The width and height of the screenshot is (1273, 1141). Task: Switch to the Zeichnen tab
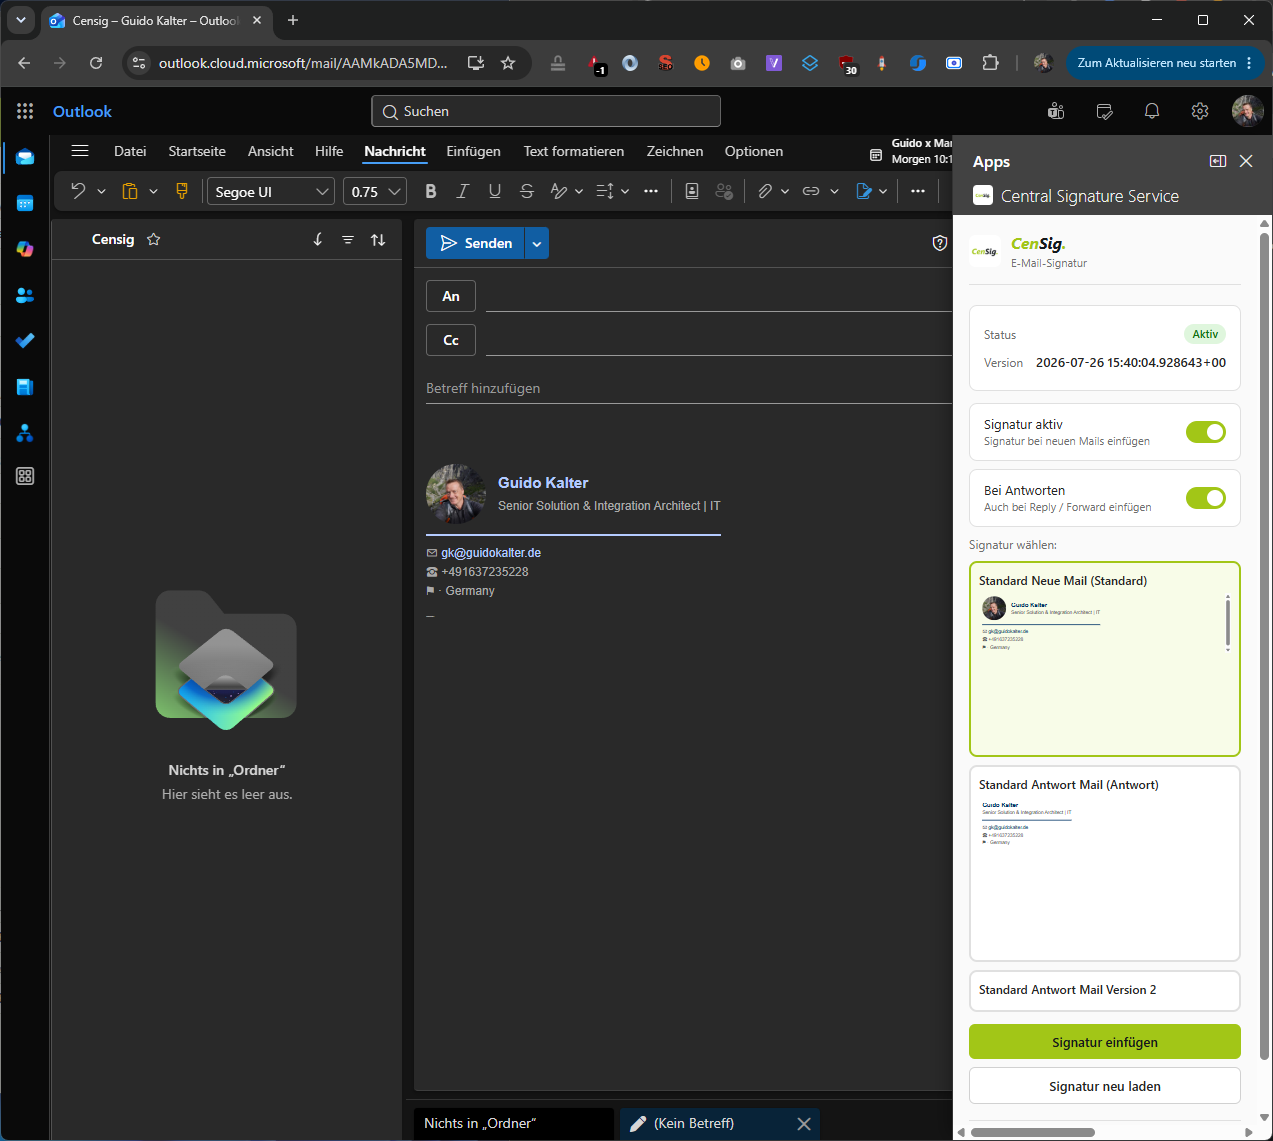point(675,151)
